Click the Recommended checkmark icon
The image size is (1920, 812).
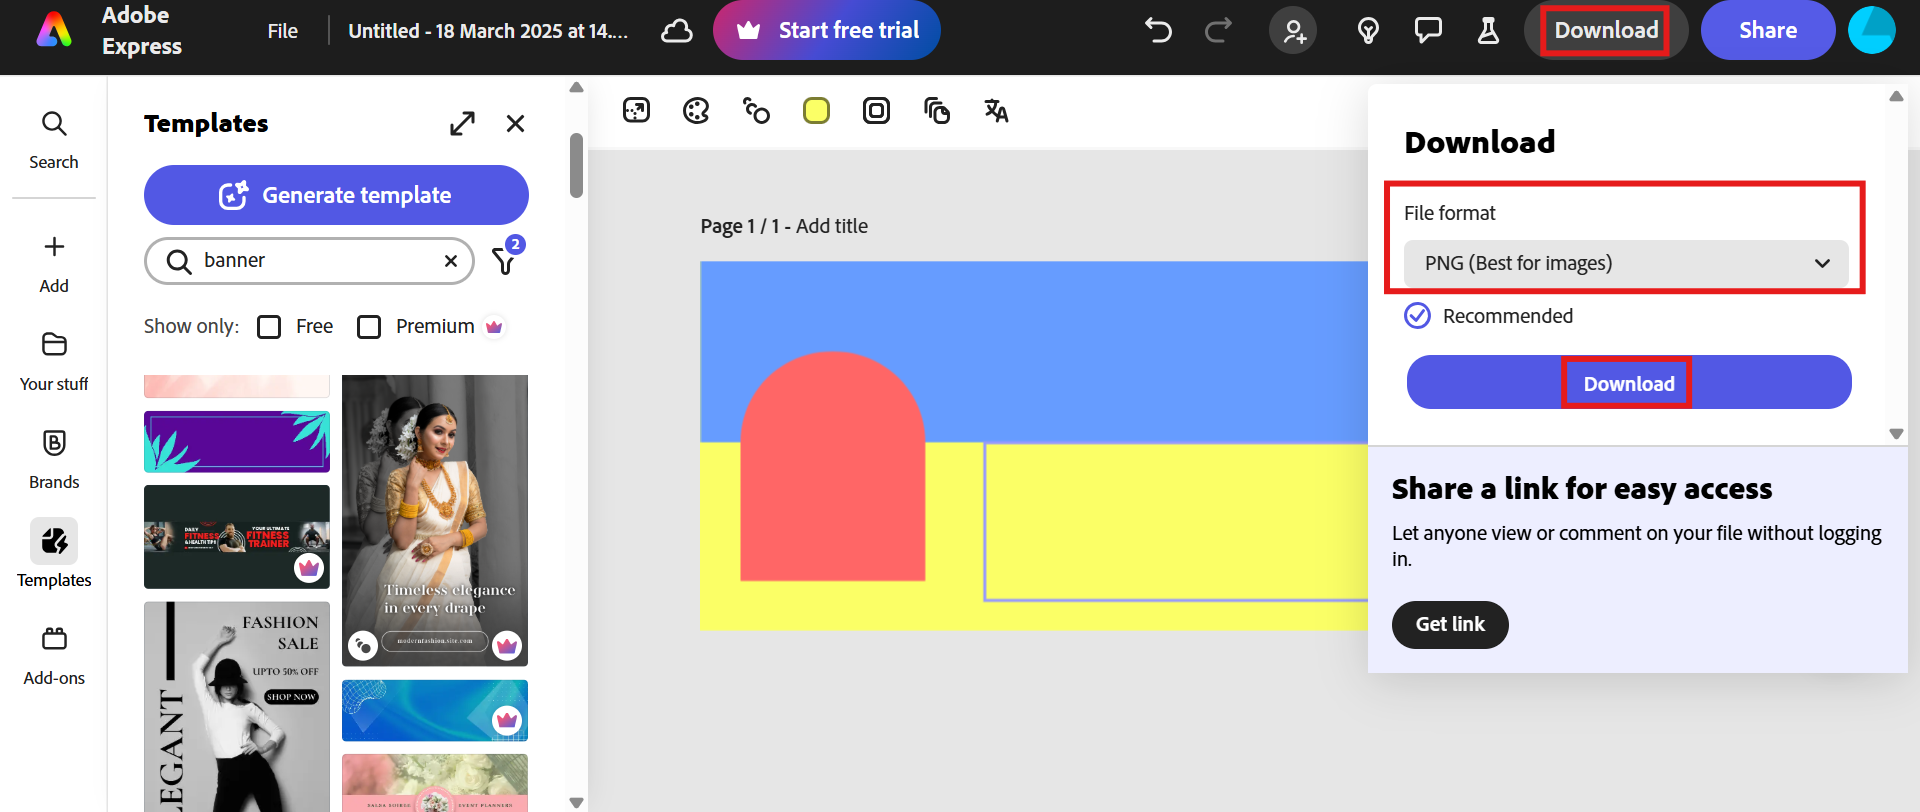point(1417,316)
